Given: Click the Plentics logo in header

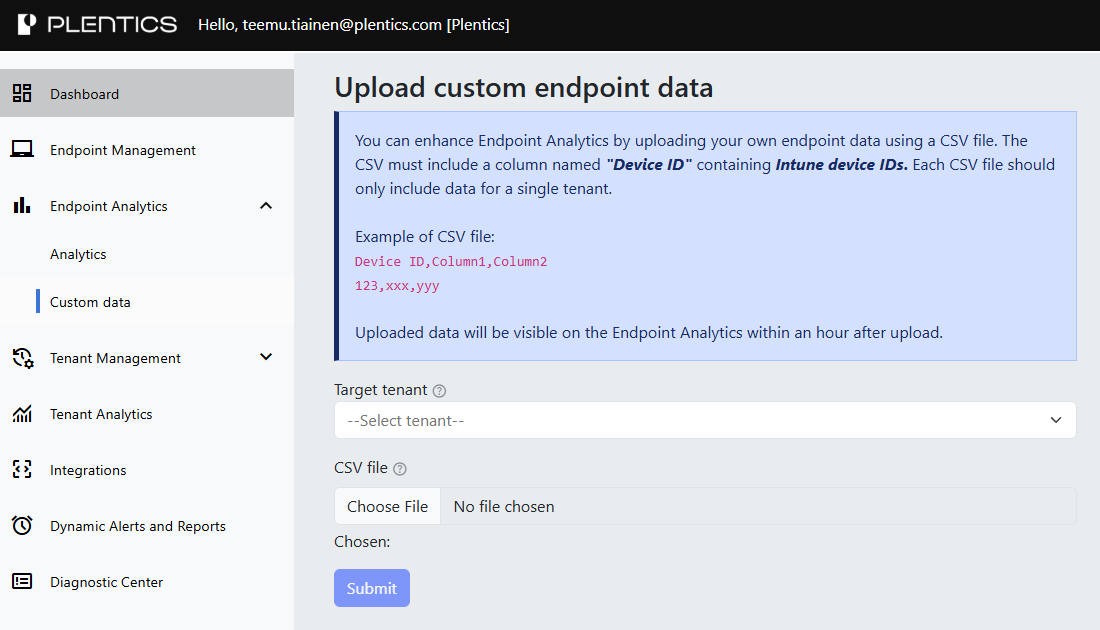Looking at the screenshot, I should (97, 25).
